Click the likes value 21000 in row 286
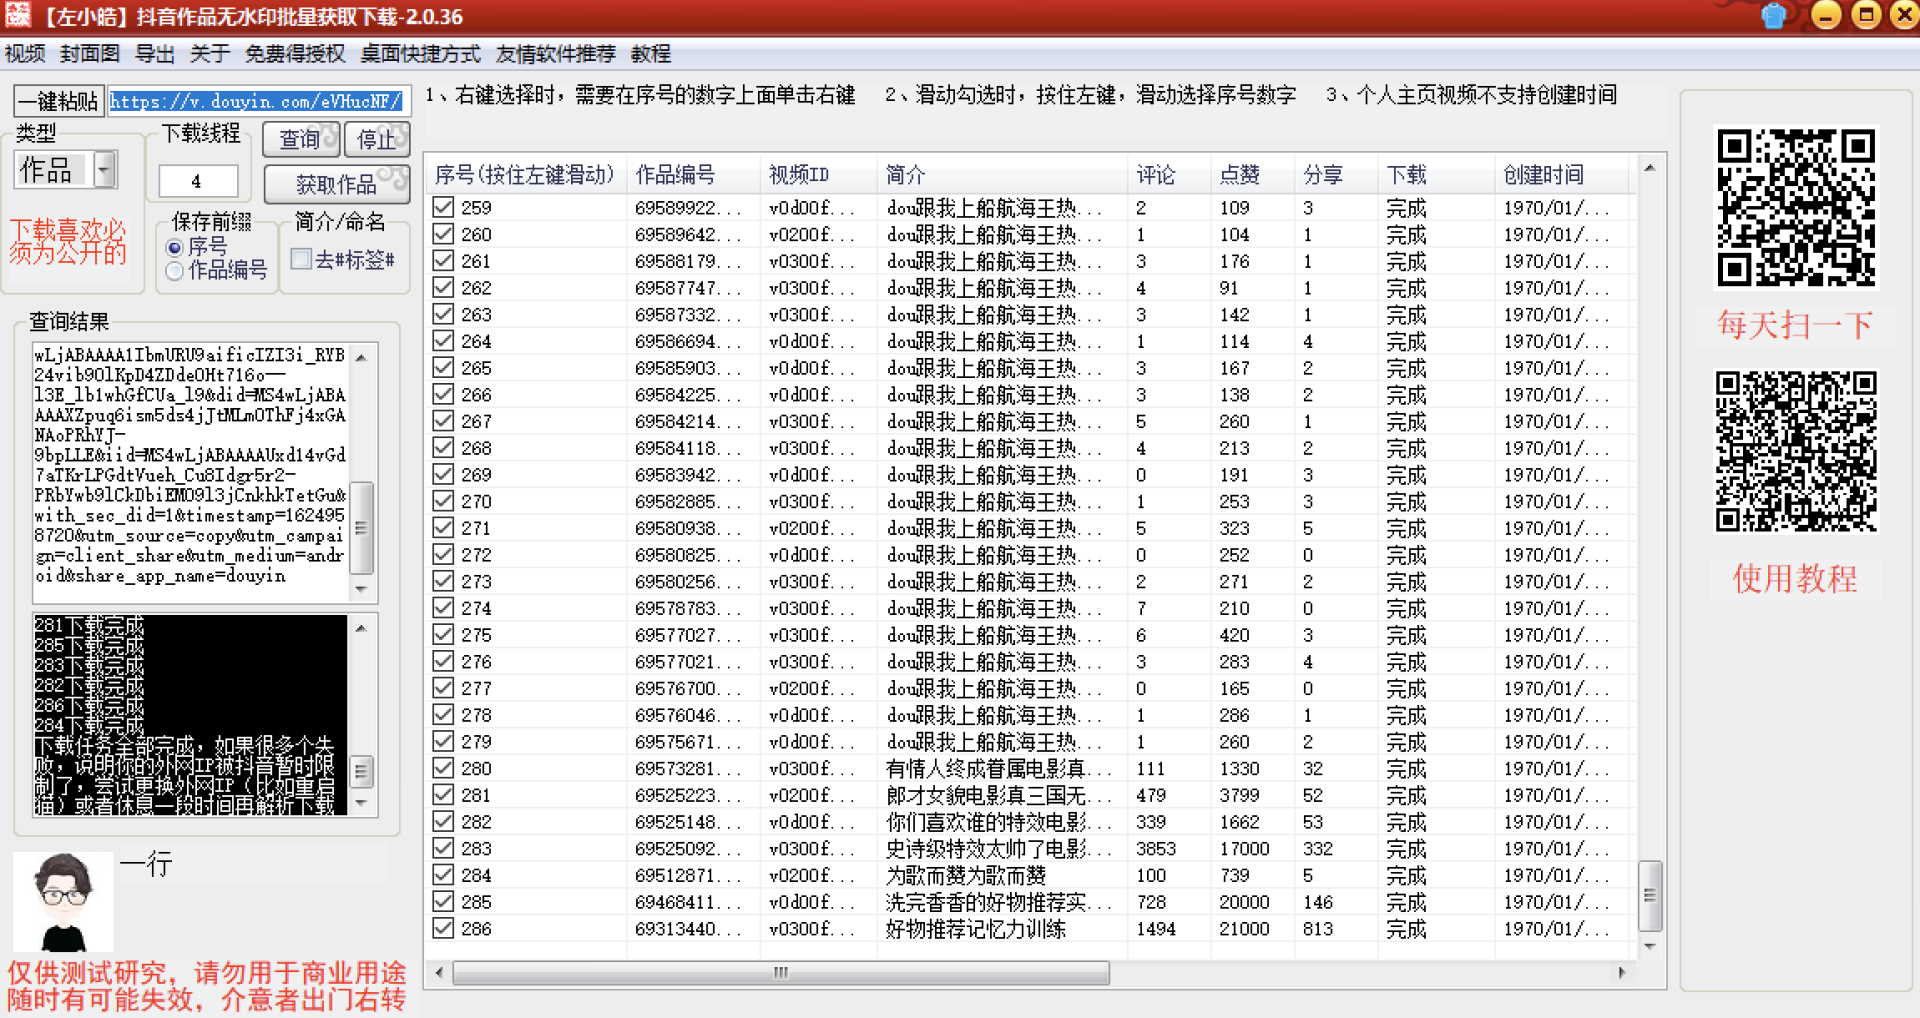The height and width of the screenshot is (1018, 1920). [1244, 929]
